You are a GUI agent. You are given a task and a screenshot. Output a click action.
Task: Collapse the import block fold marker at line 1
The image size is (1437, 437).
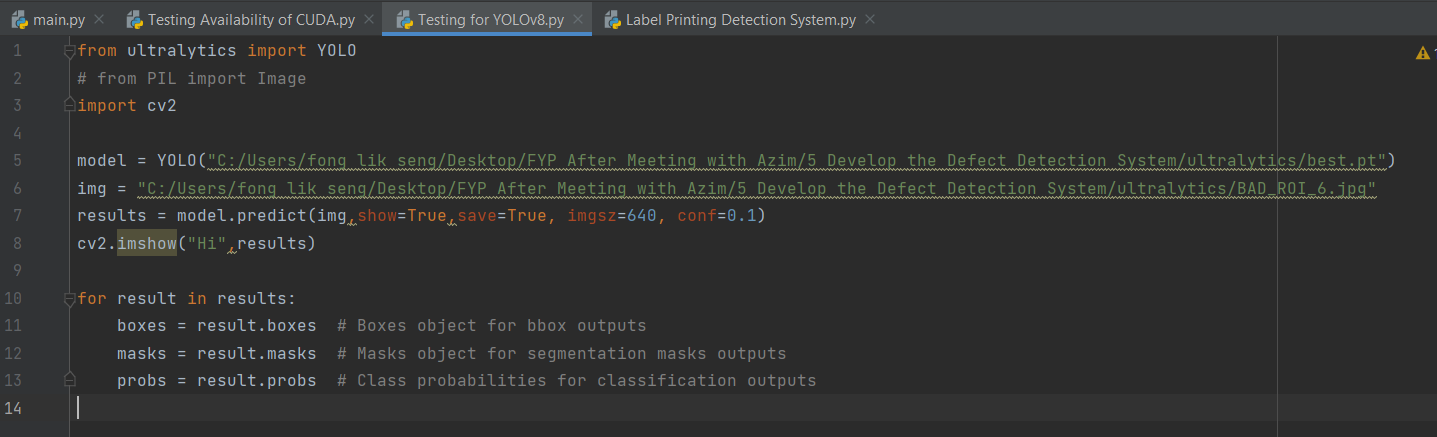(x=69, y=50)
